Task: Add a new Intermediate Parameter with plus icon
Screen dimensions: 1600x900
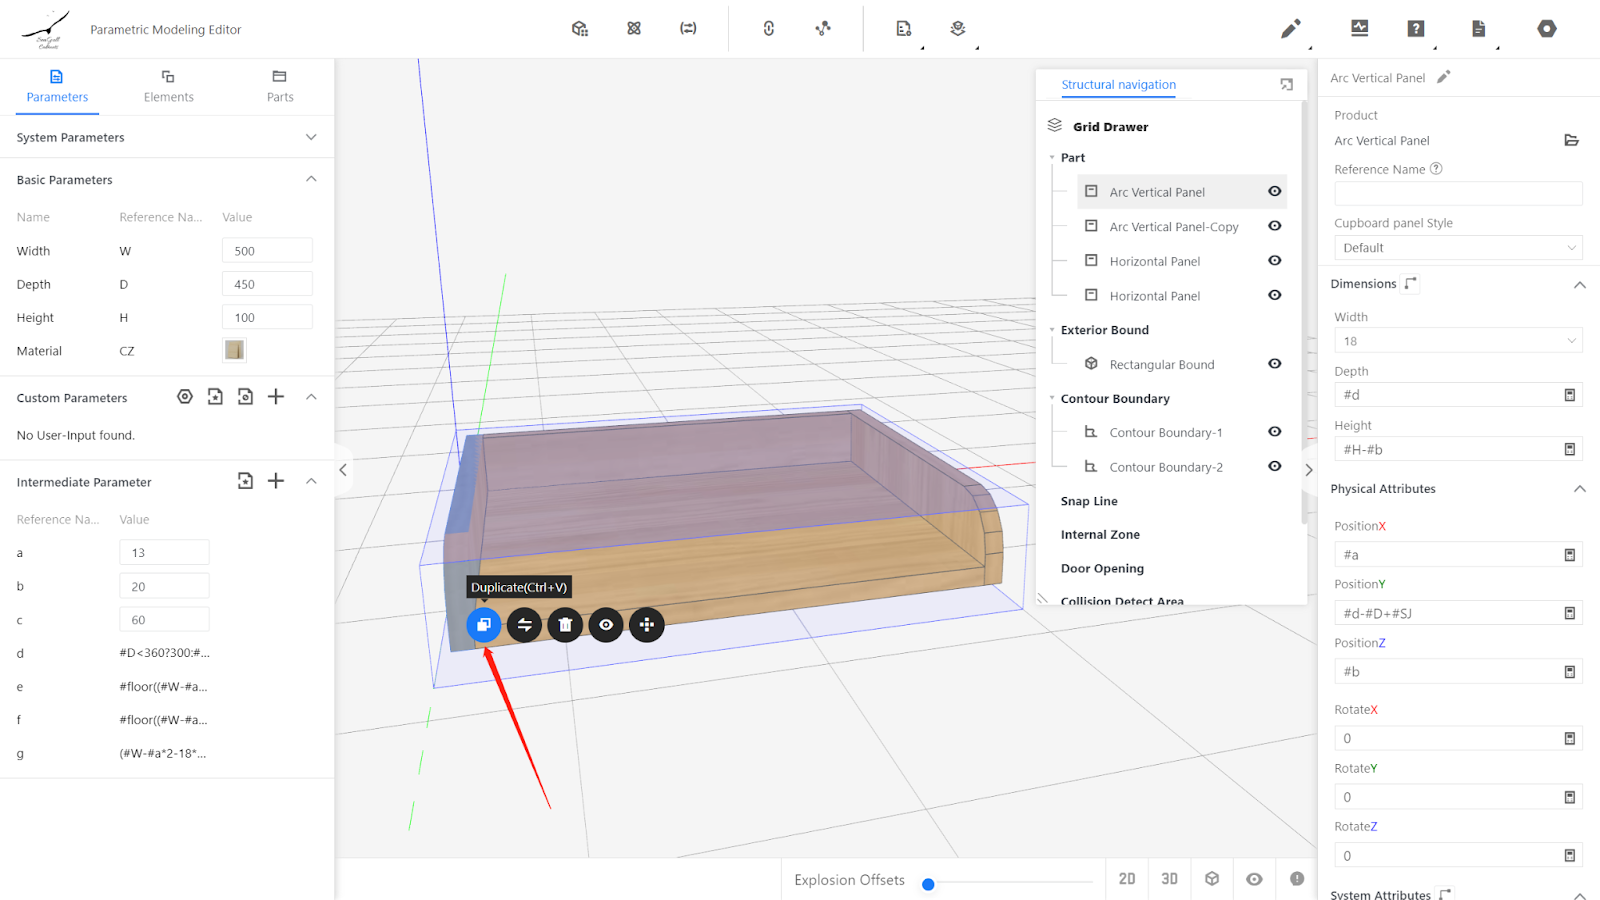Action: [x=276, y=481]
